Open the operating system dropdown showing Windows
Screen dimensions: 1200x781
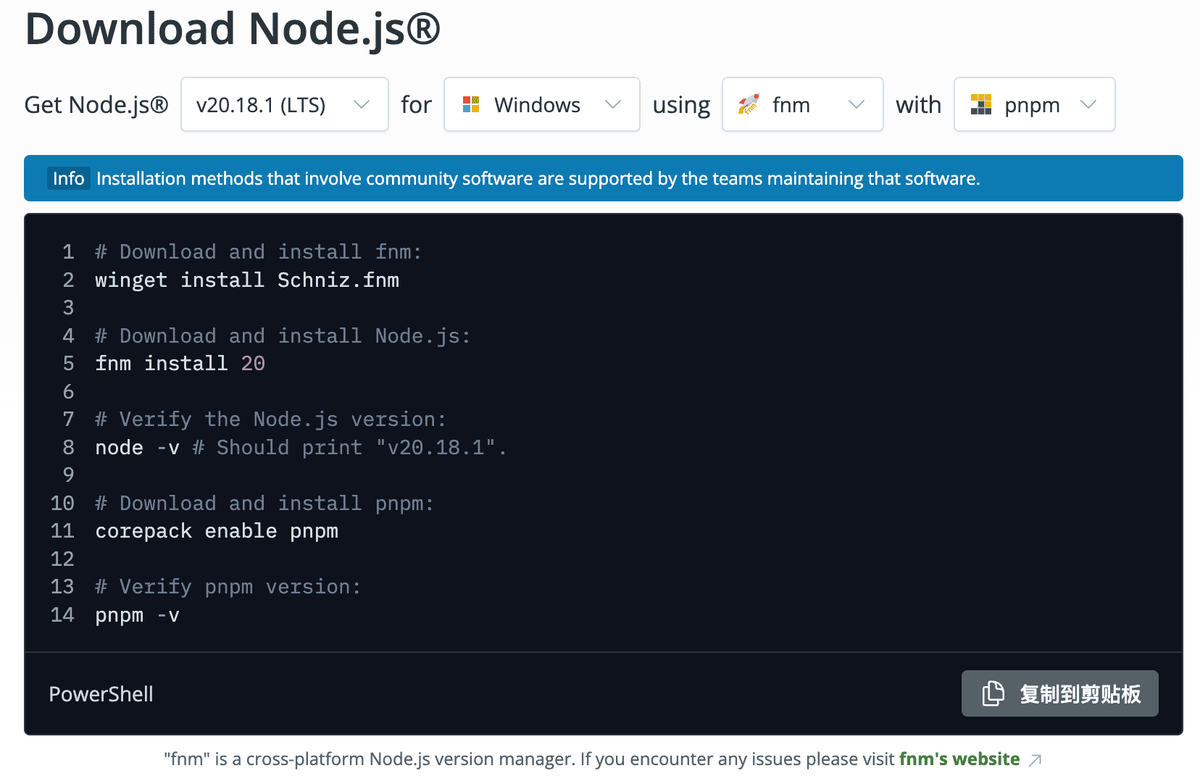pyautogui.click(x=541, y=103)
